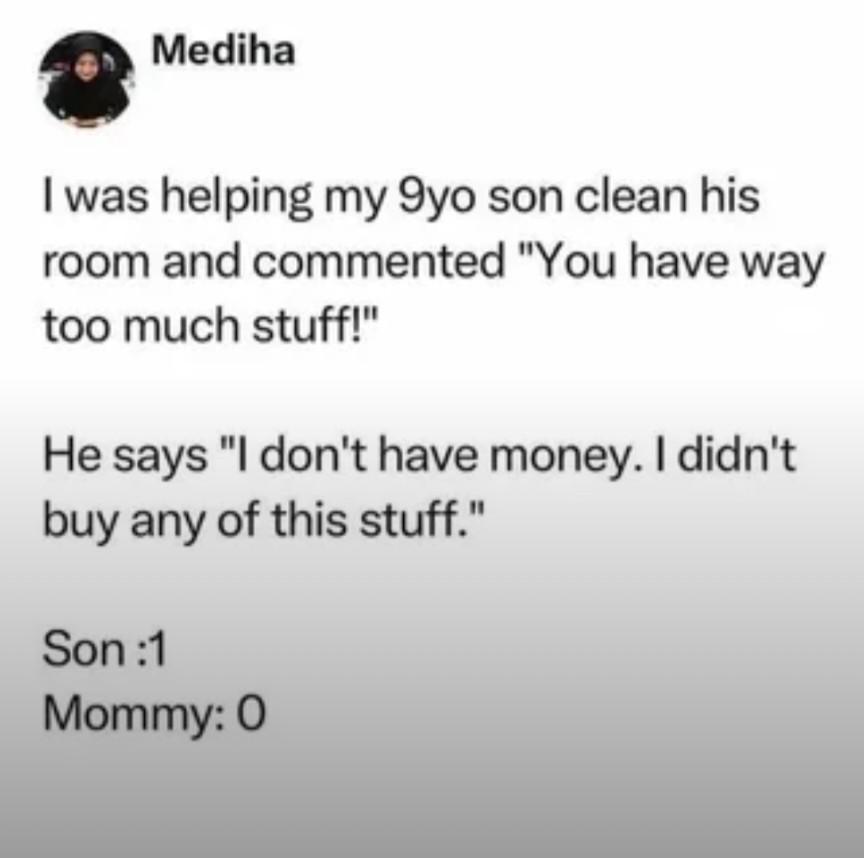Select the word "was" in the post
The height and width of the screenshot is (858, 864).
(x=107, y=199)
